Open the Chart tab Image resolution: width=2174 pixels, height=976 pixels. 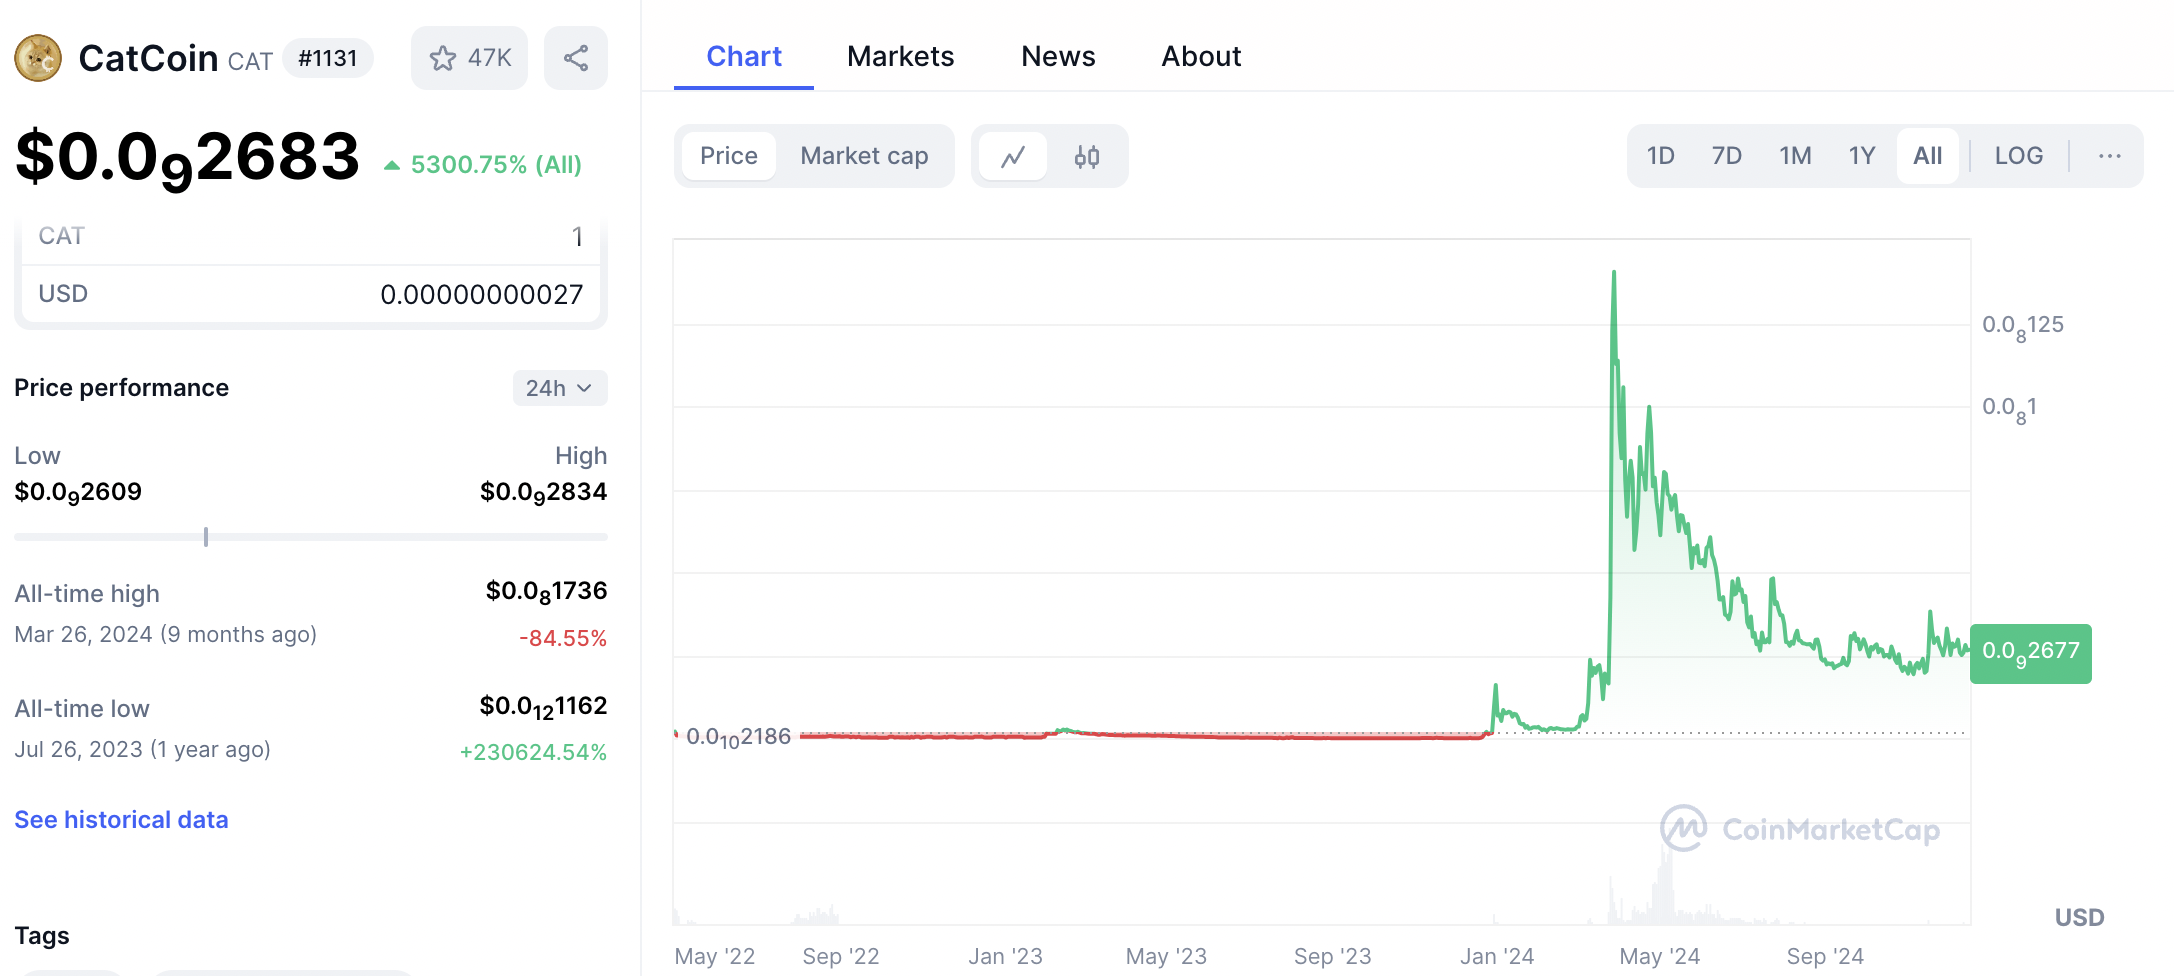click(x=744, y=56)
